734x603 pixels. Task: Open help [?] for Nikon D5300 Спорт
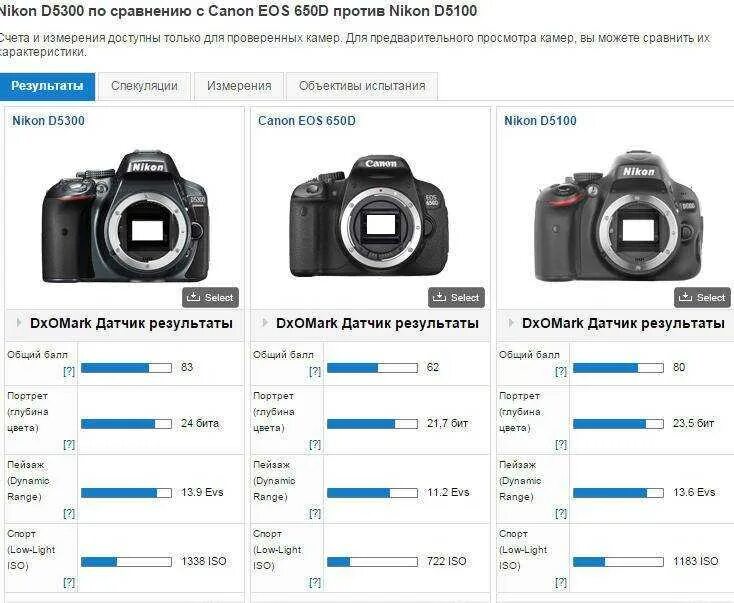tap(69, 582)
